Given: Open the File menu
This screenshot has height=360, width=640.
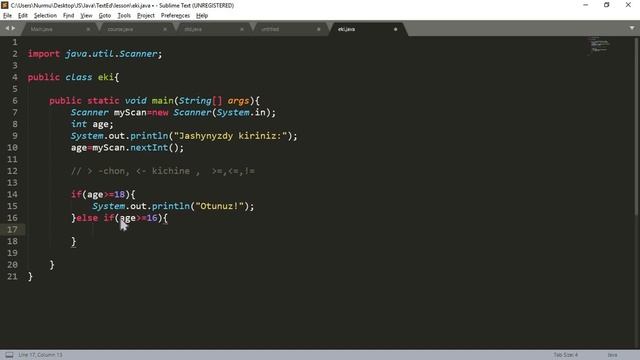Looking at the screenshot, I should tap(7, 16).
